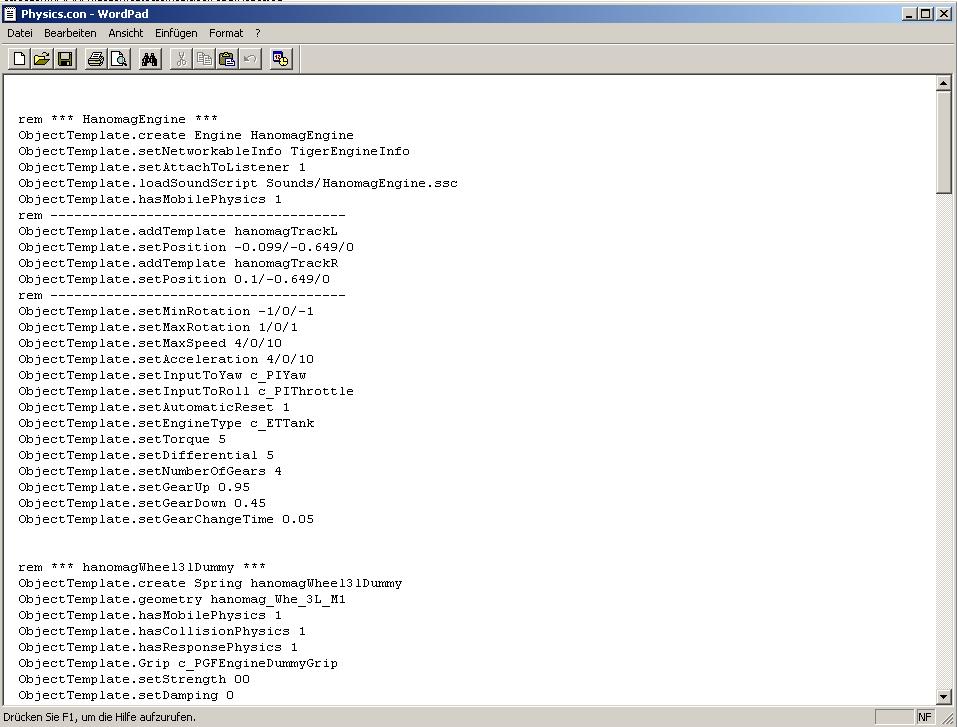Click the line 'setGearChangeTime 0.05'
This screenshot has height=727, width=957.
[x=166, y=519]
